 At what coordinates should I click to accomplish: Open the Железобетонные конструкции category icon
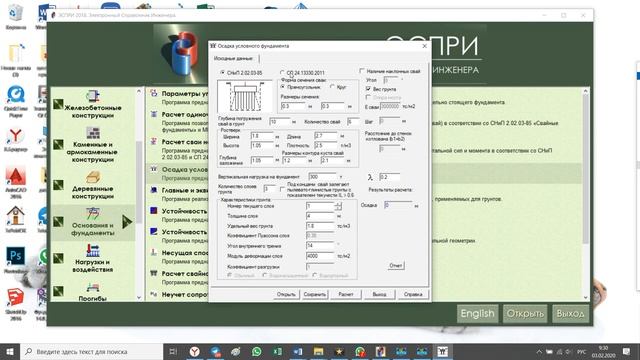click(93, 96)
